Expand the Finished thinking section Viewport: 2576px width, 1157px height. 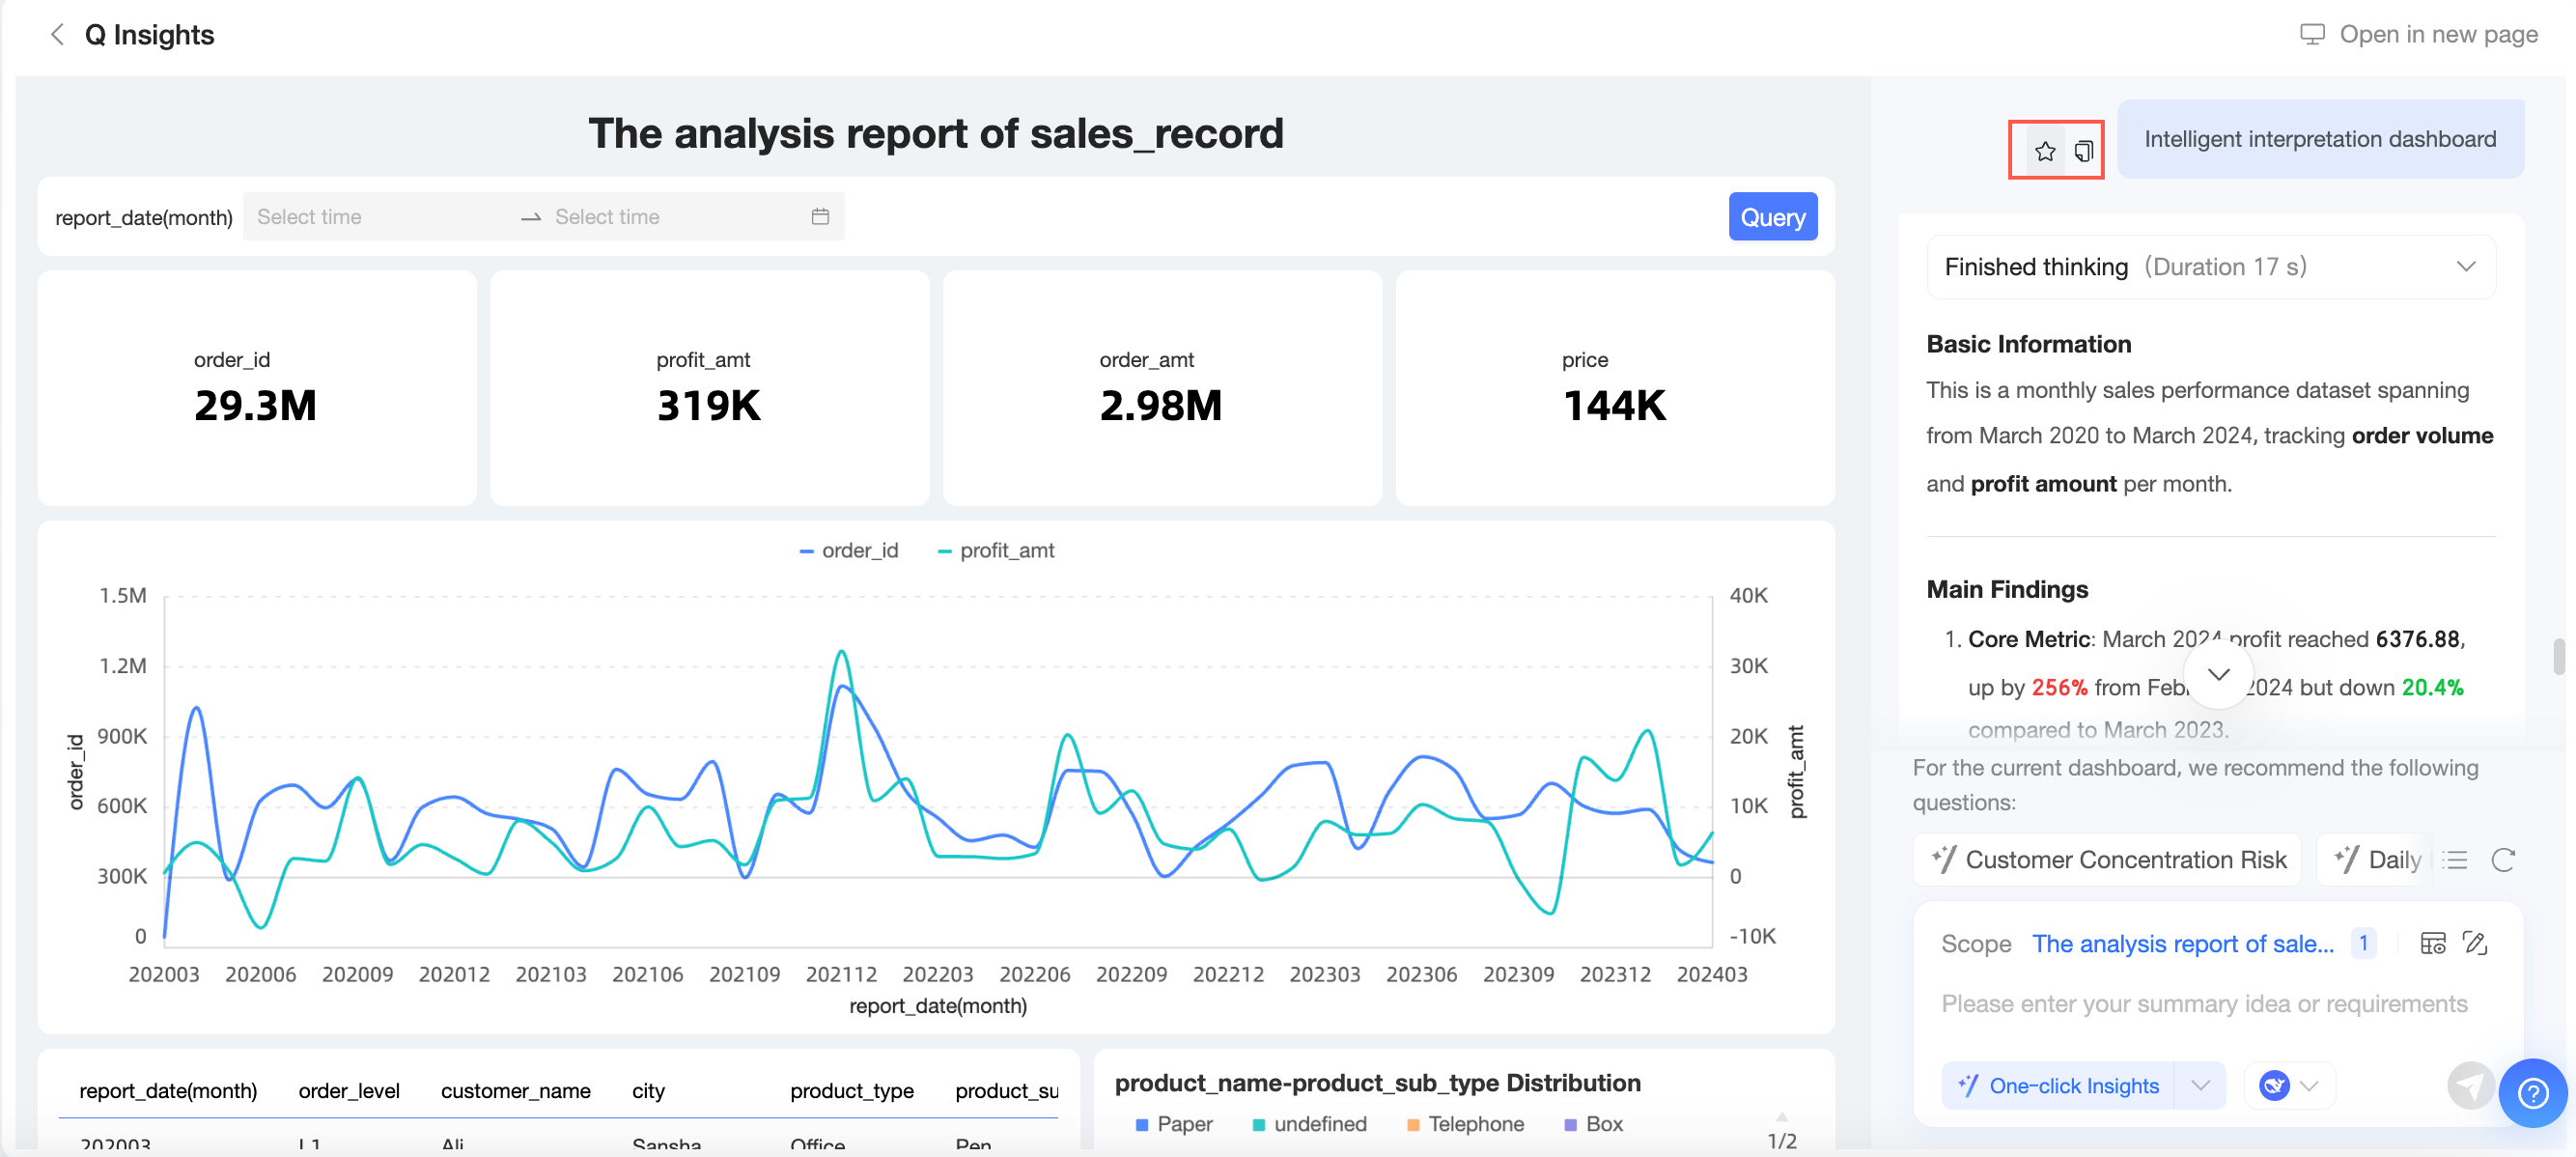coord(2465,267)
